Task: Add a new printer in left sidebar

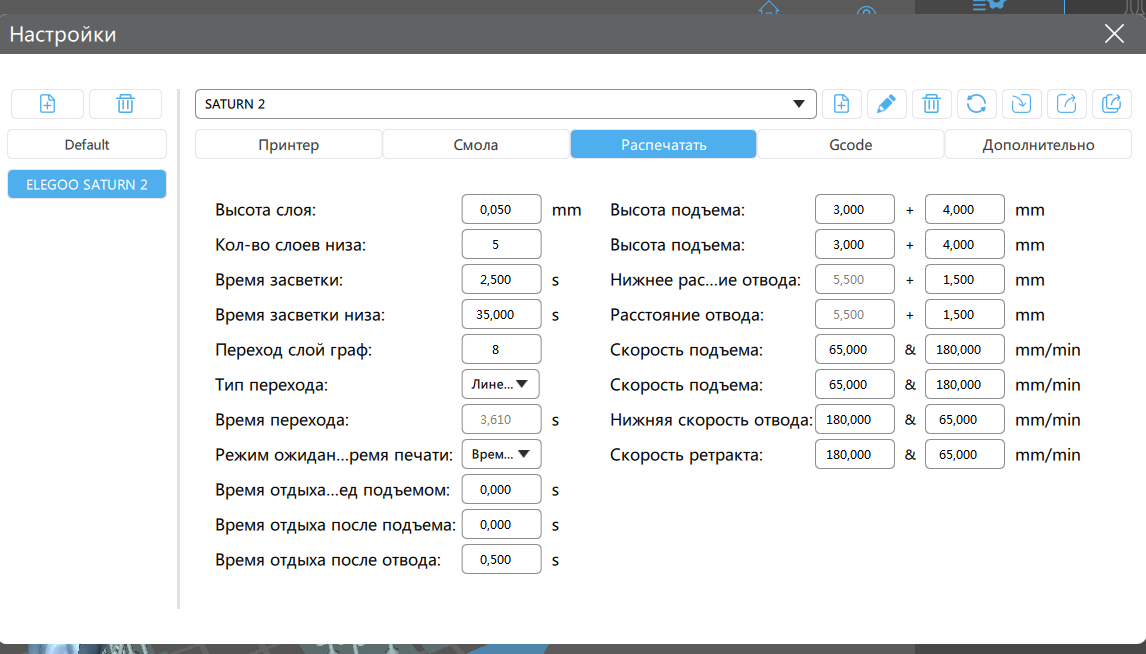Action: (47, 104)
